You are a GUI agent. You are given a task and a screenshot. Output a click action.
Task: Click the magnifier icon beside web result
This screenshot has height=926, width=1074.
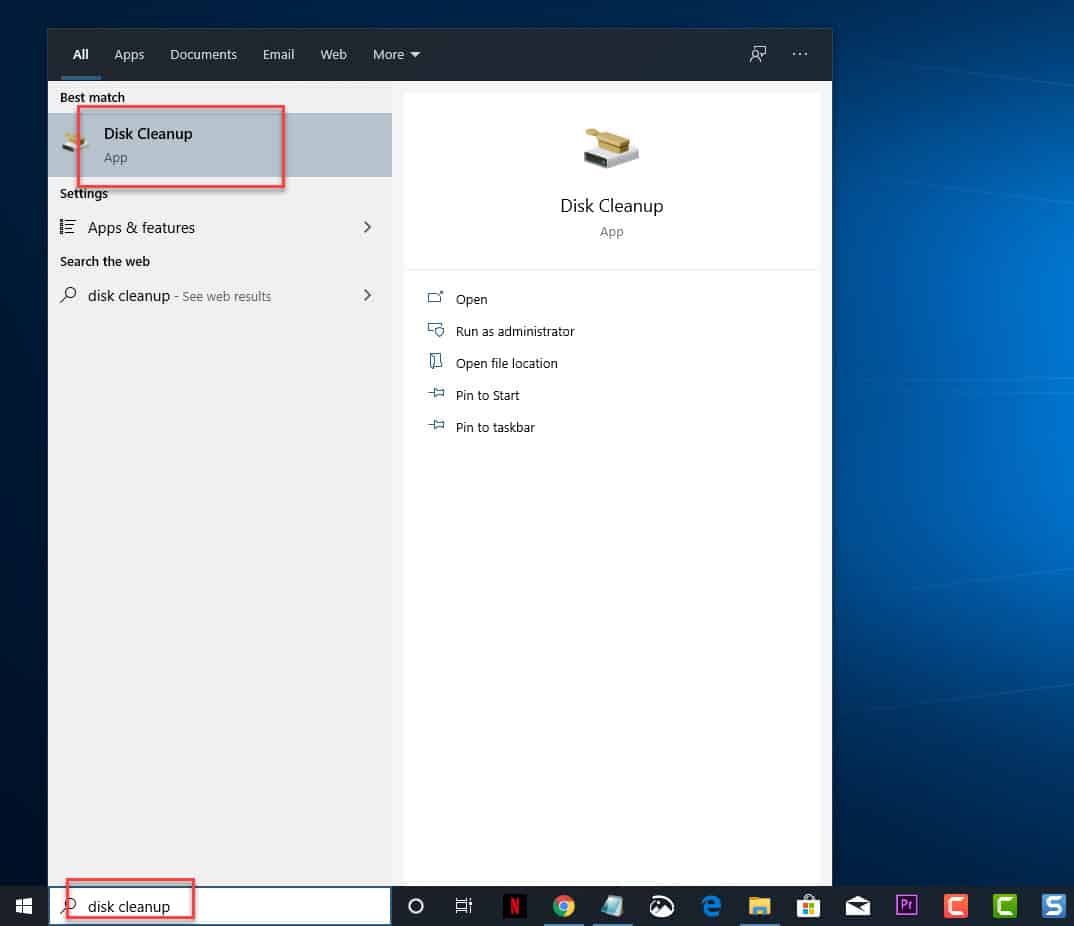pyautogui.click(x=68, y=295)
